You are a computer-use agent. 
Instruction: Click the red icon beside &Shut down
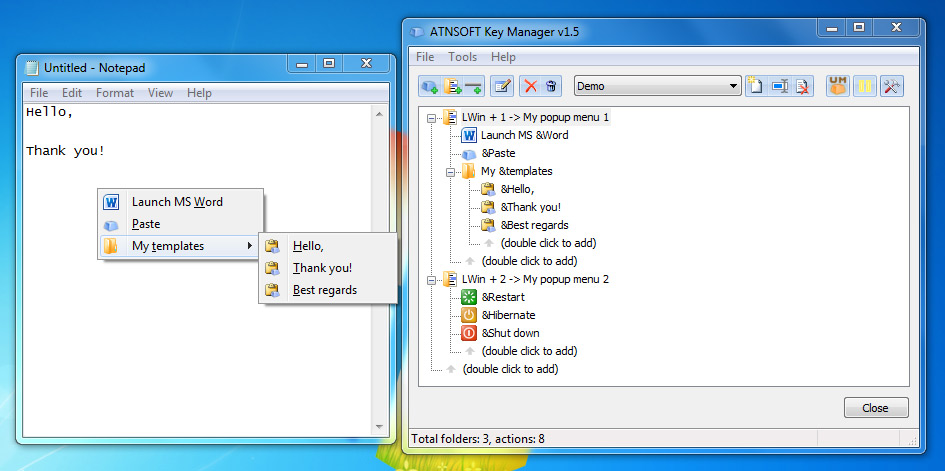tap(468, 333)
